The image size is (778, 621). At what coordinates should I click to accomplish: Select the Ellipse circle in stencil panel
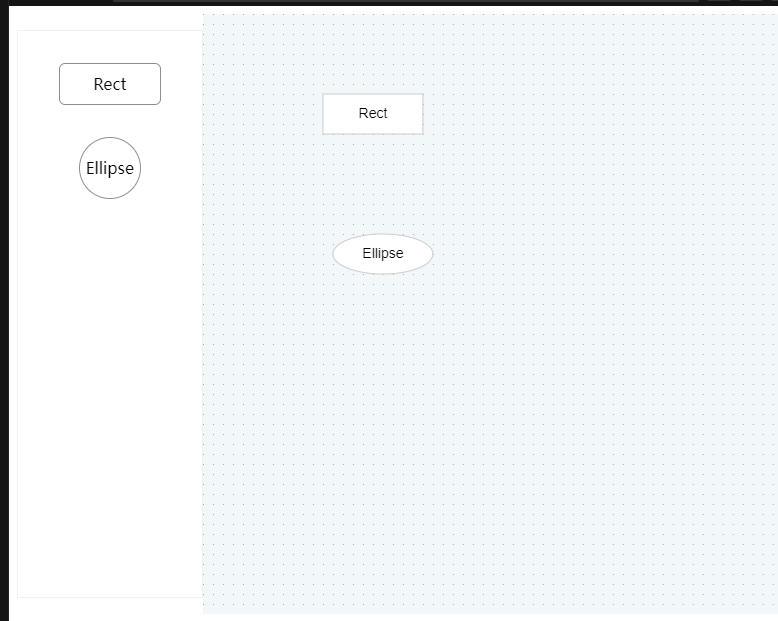(x=110, y=168)
